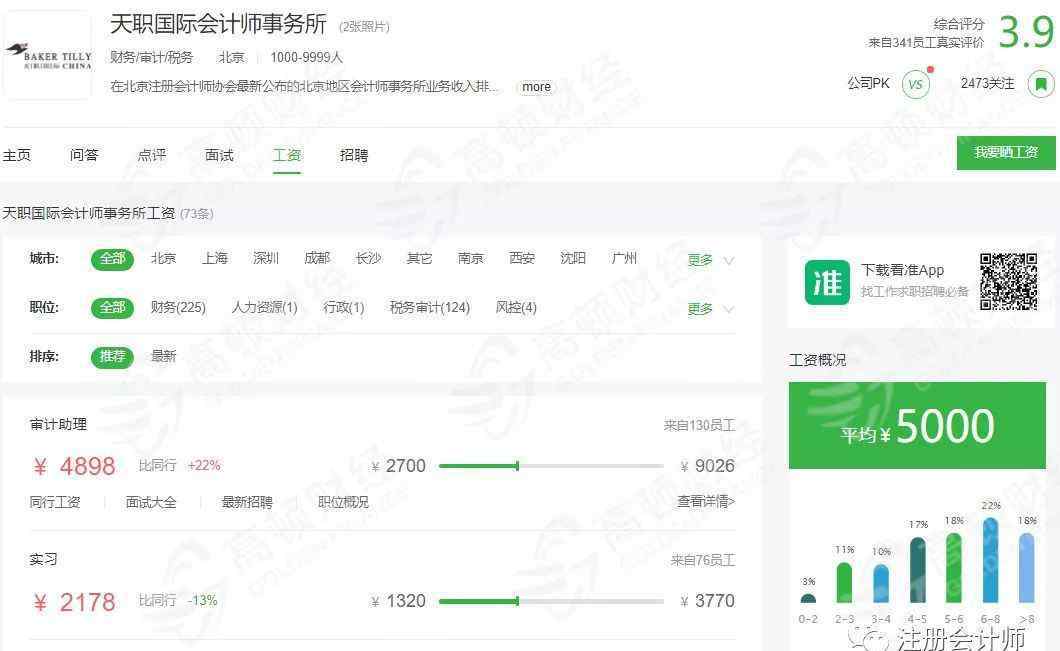The image size is (1060, 651).
Task: Switch to the 问答 tab
Action: (x=84, y=155)
